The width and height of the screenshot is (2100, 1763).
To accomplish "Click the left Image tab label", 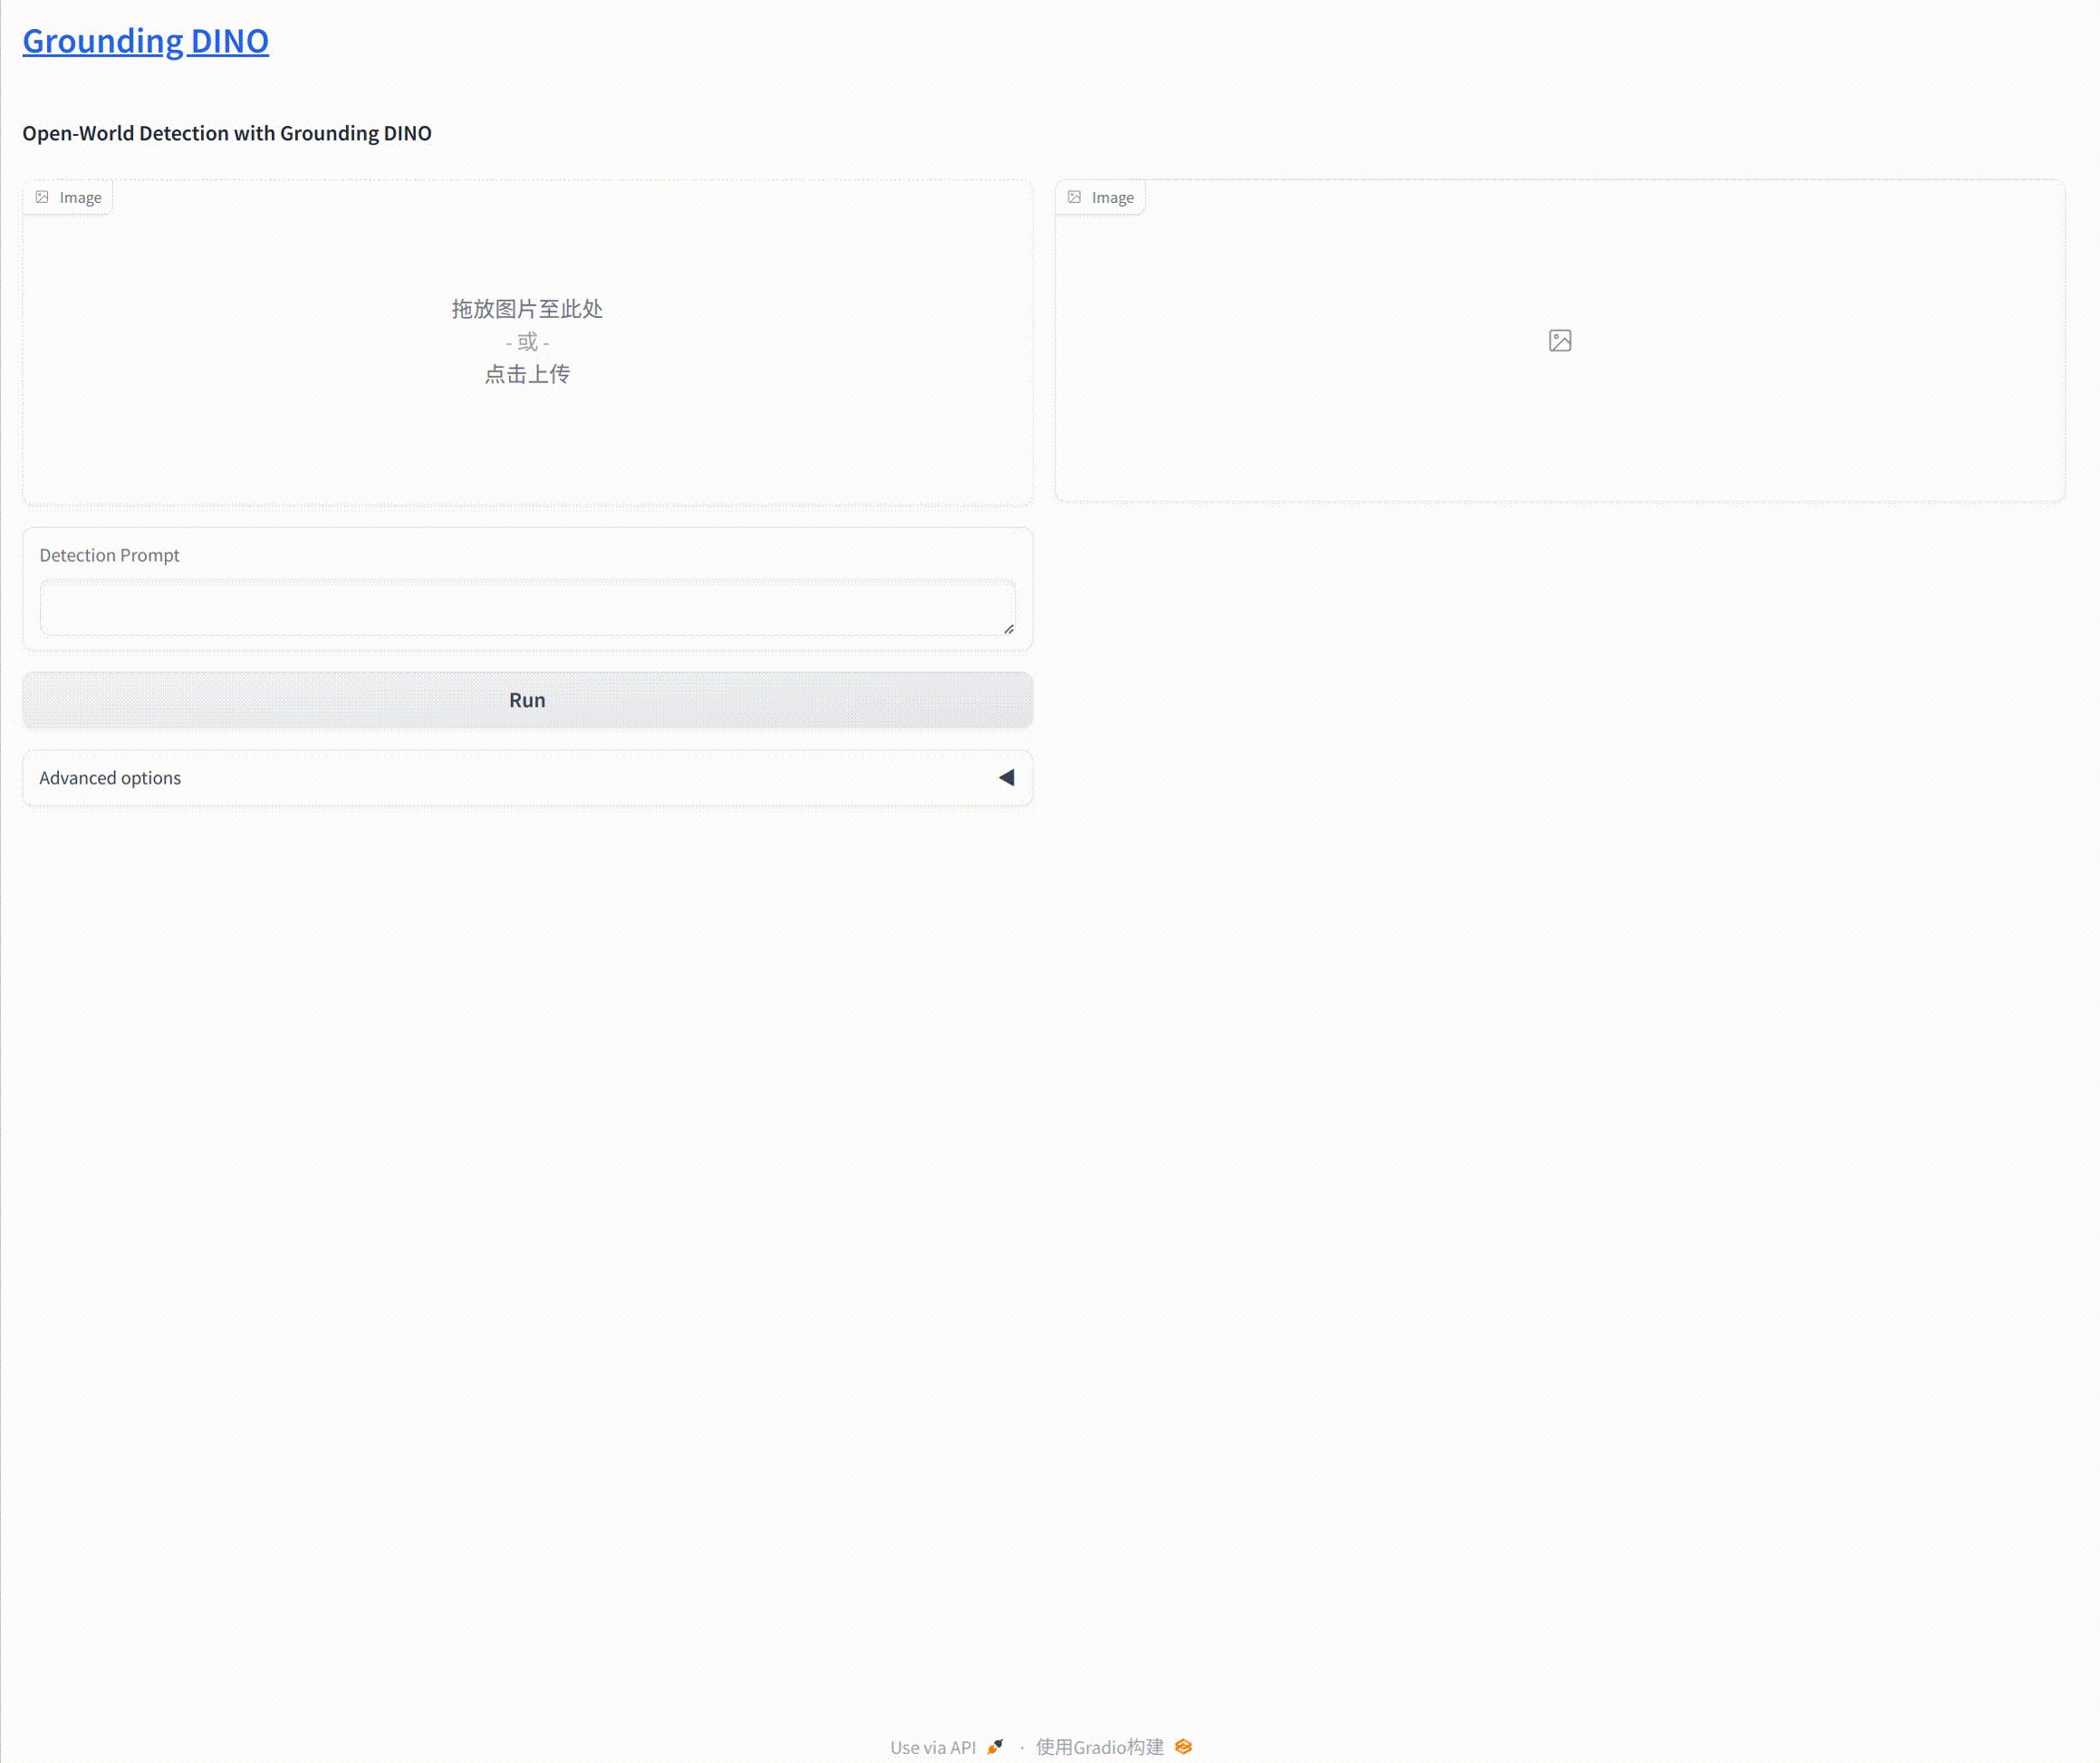I will pyautogui.click(x=80, y=197).
